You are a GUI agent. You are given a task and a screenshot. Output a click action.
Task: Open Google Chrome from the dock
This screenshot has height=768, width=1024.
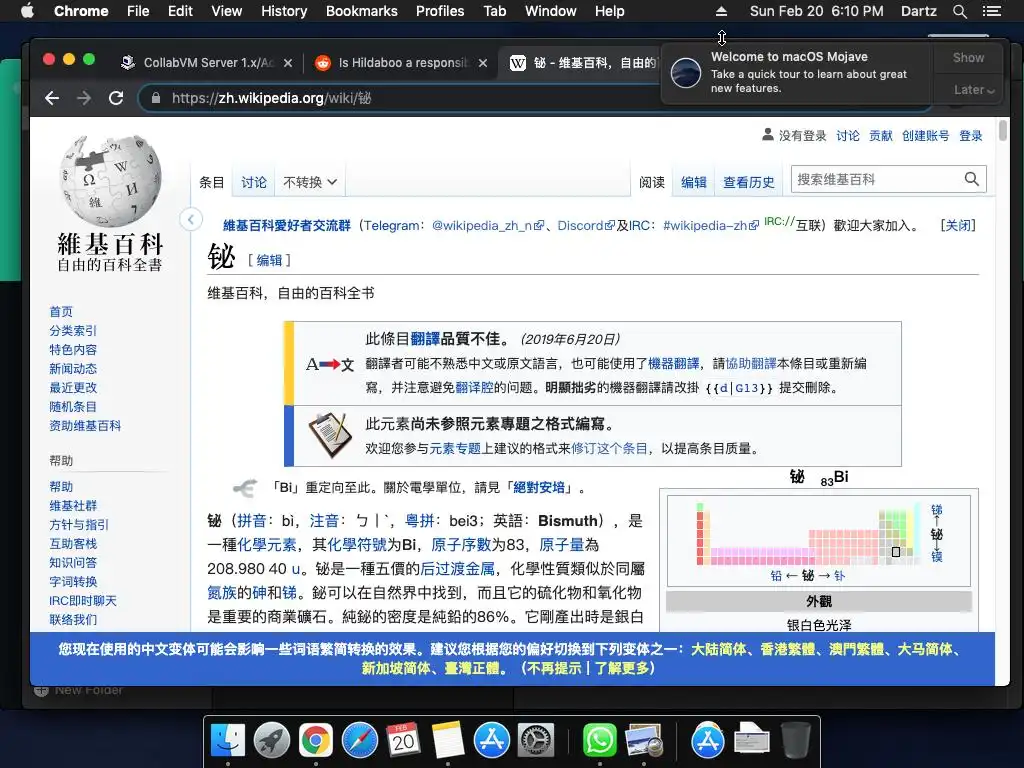coord(316,741)
